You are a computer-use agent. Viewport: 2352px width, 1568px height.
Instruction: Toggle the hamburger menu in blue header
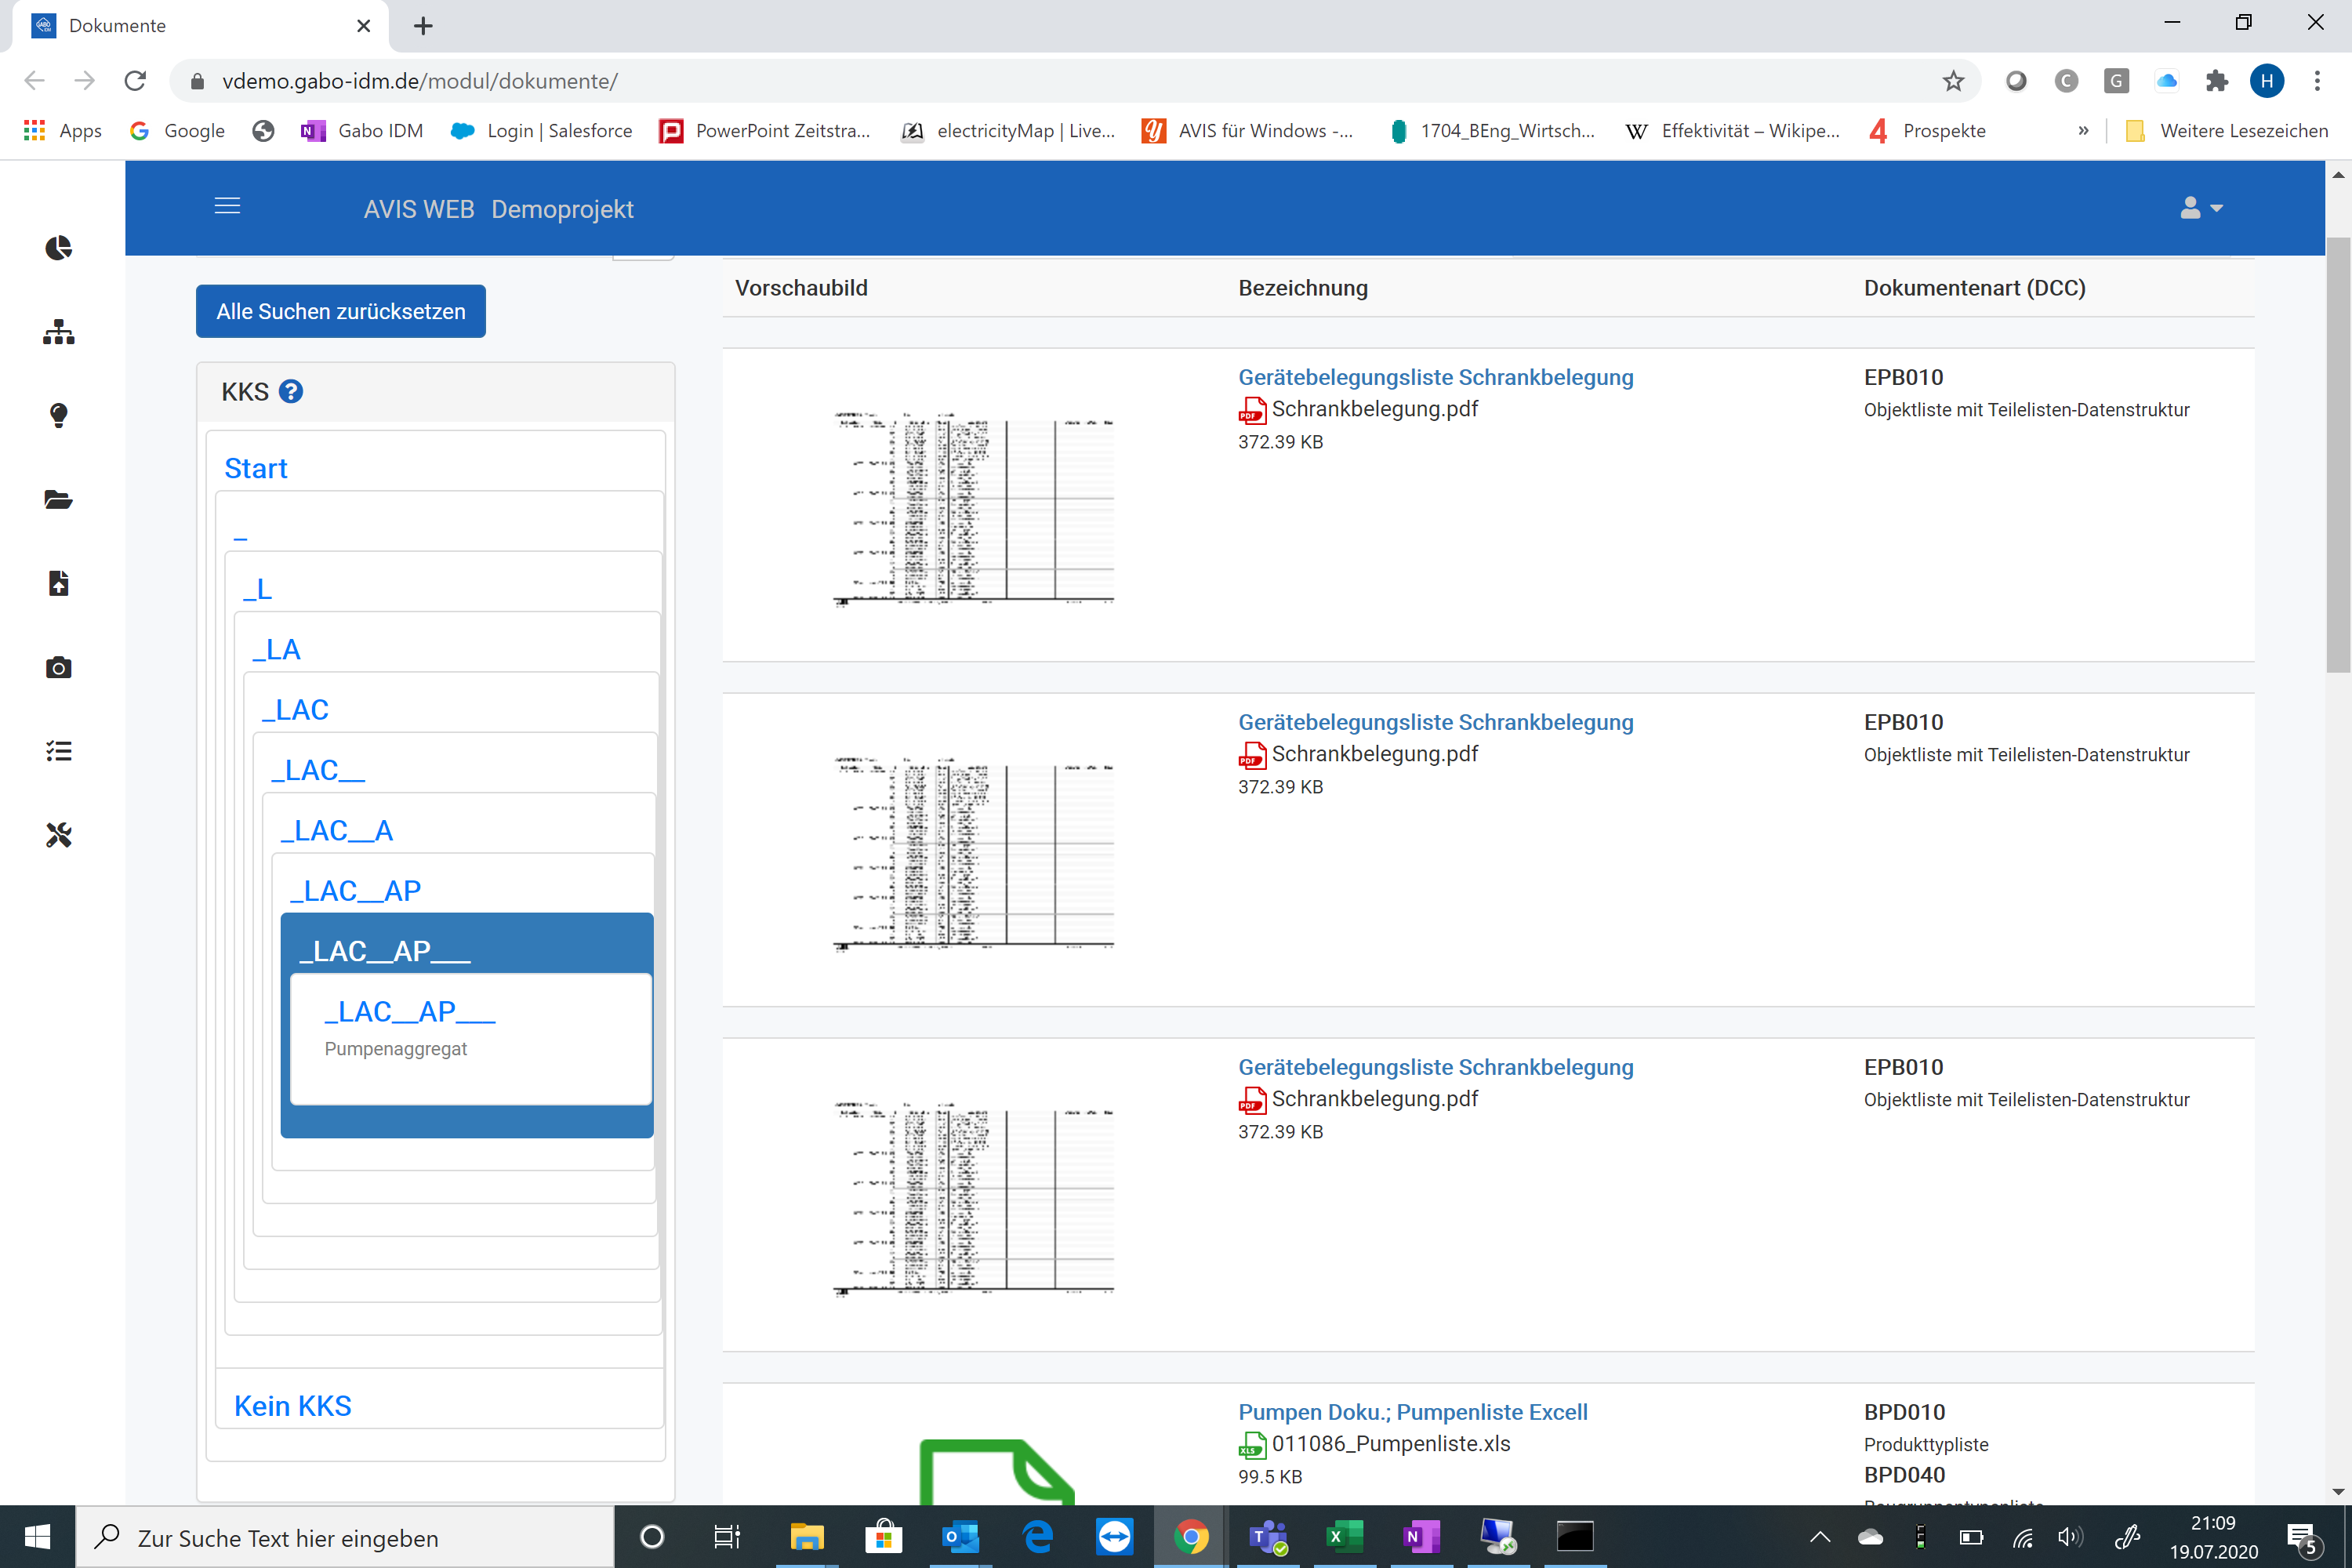(x=227, y=206)
